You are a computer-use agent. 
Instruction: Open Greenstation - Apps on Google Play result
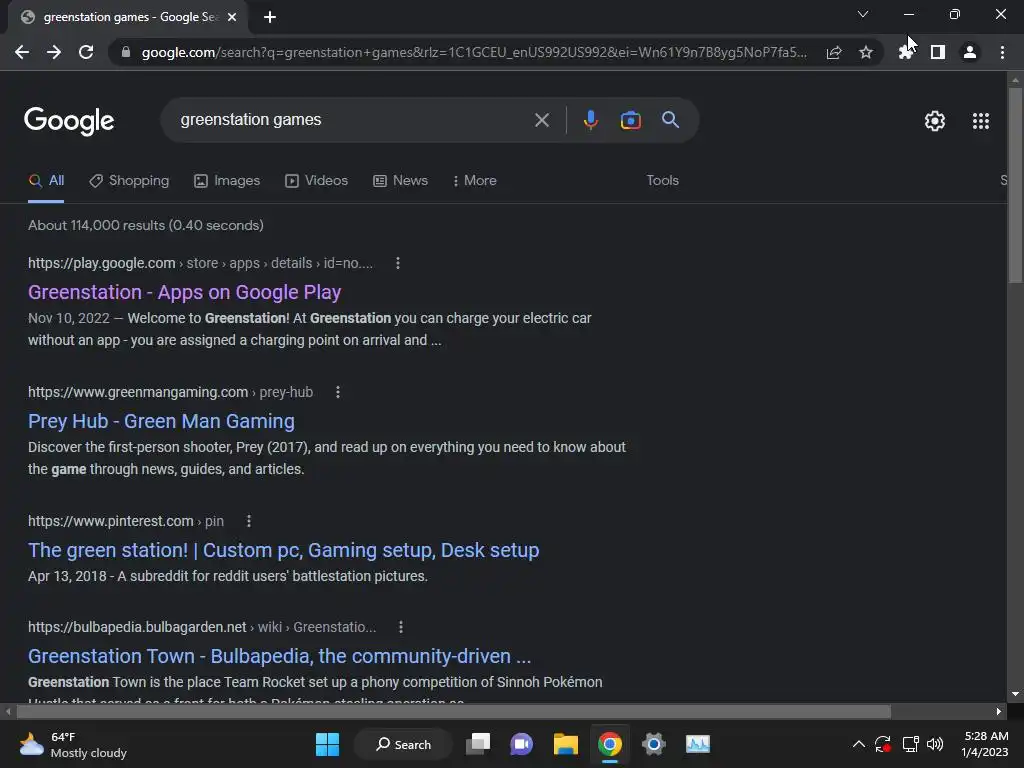pos(184,292)
